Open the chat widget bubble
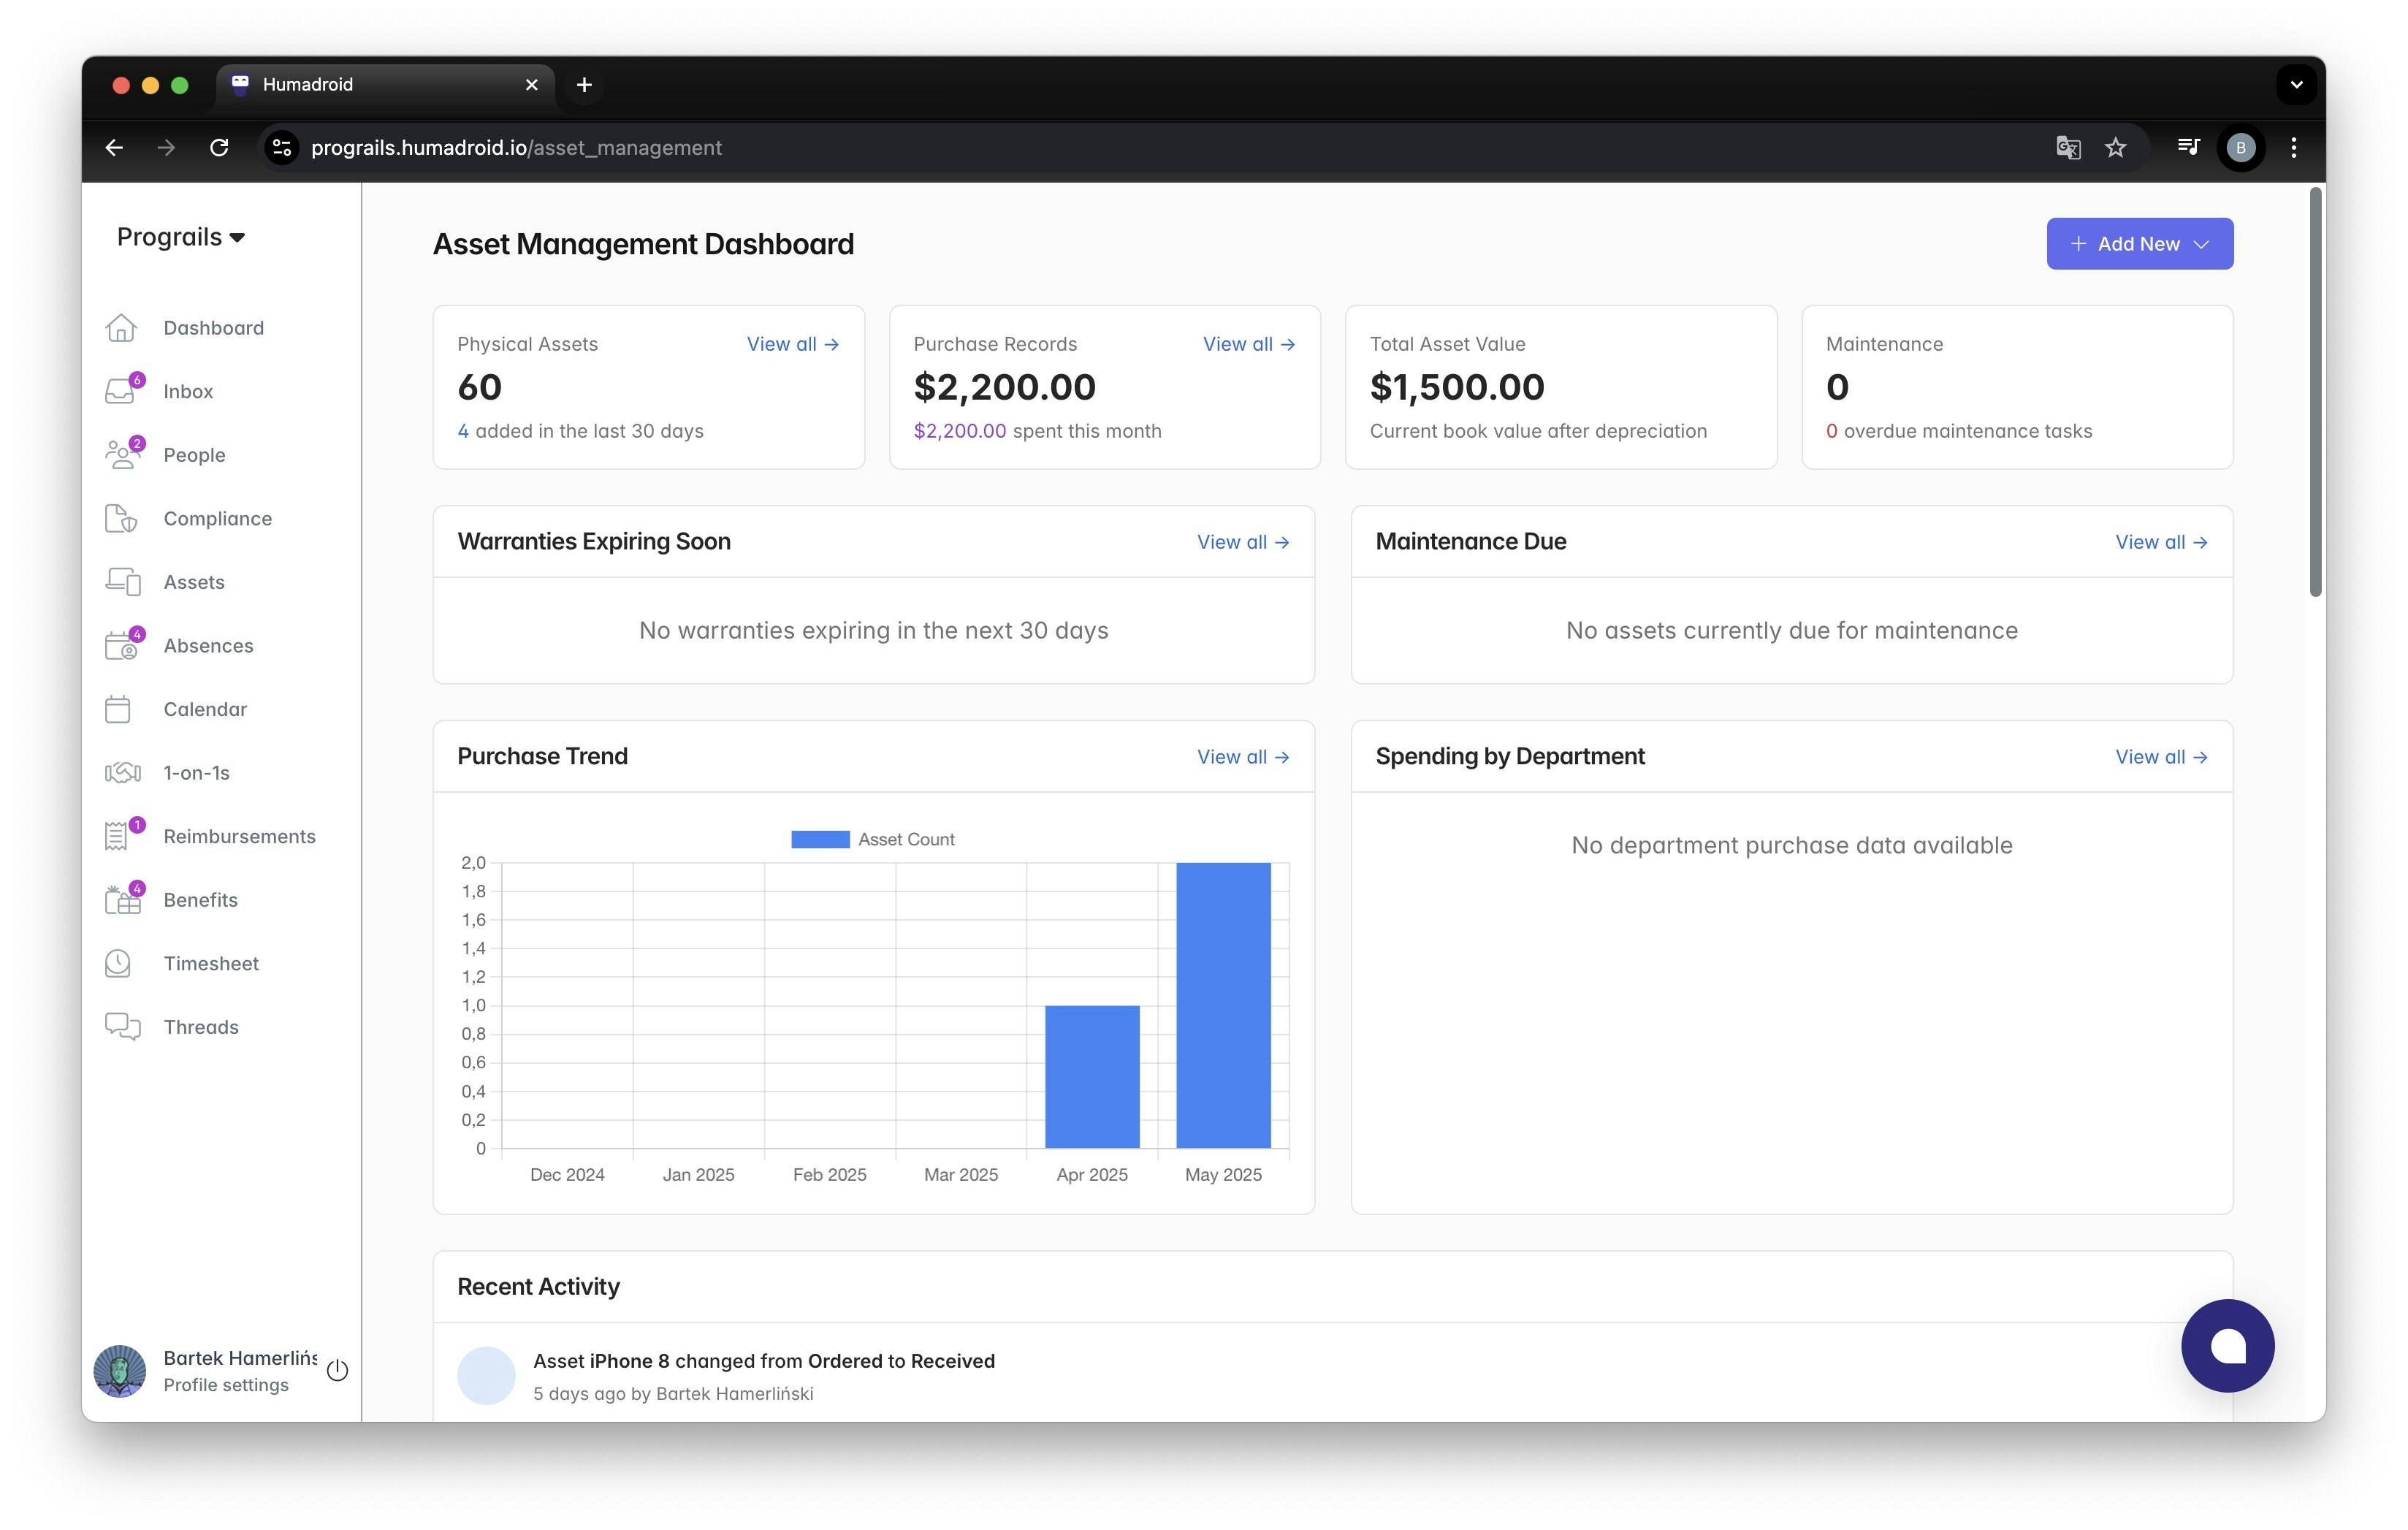The width and height of the screenshot is (2408, 1530). click(2227, 1345)
